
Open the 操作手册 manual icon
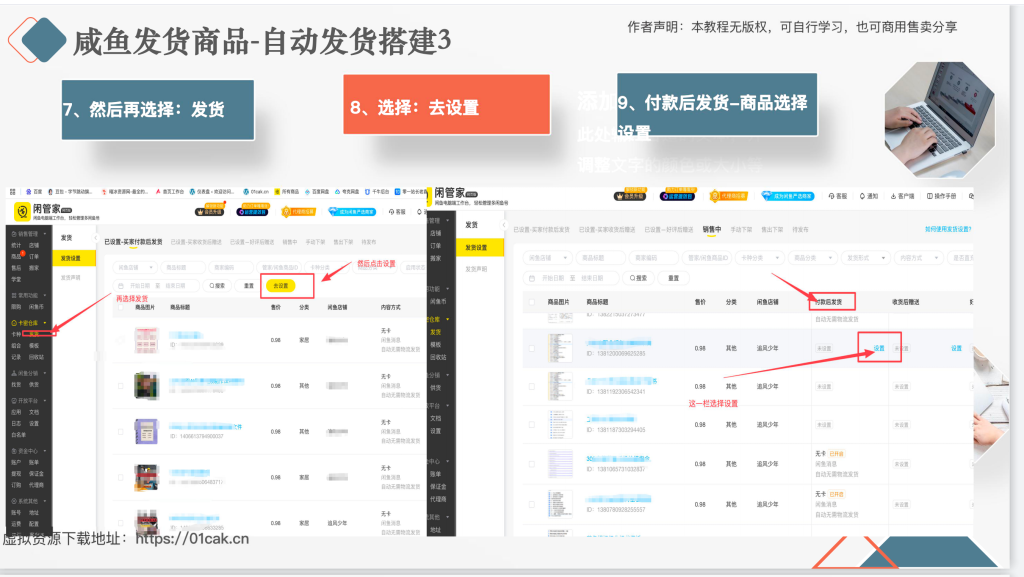[942, 196]
